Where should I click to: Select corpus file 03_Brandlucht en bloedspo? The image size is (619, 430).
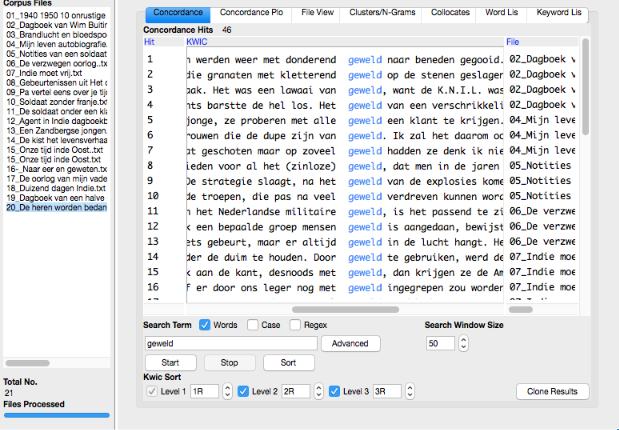pos(56,35)
